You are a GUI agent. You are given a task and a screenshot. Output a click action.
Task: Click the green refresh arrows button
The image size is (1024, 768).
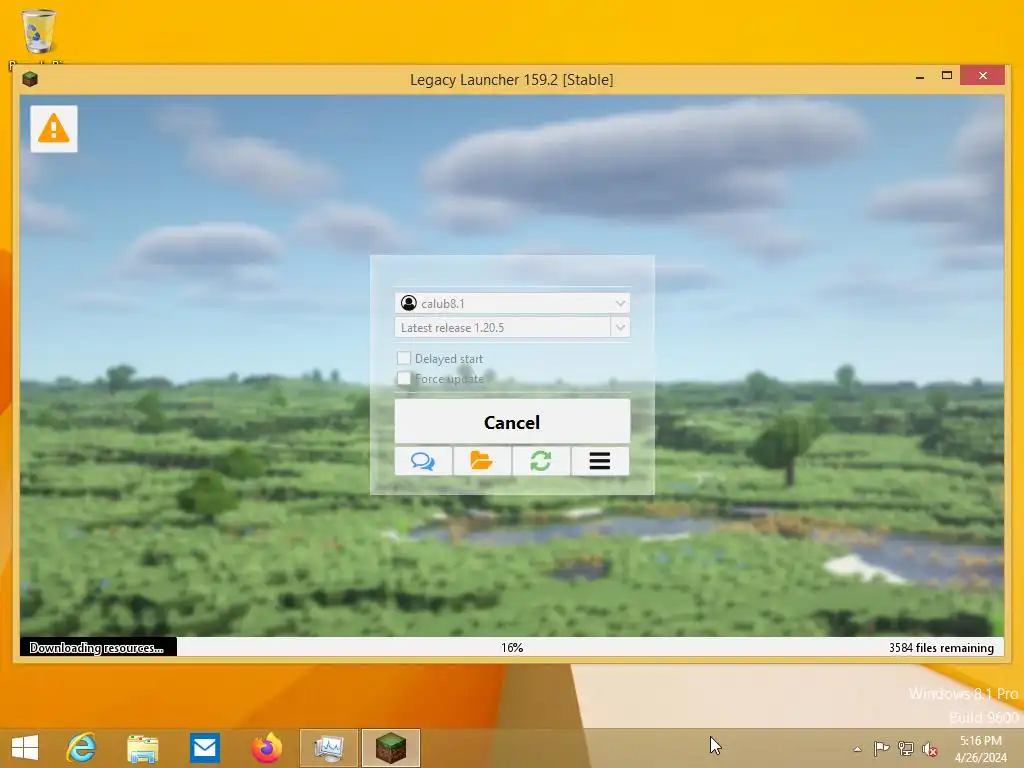[x=541, y=461]
